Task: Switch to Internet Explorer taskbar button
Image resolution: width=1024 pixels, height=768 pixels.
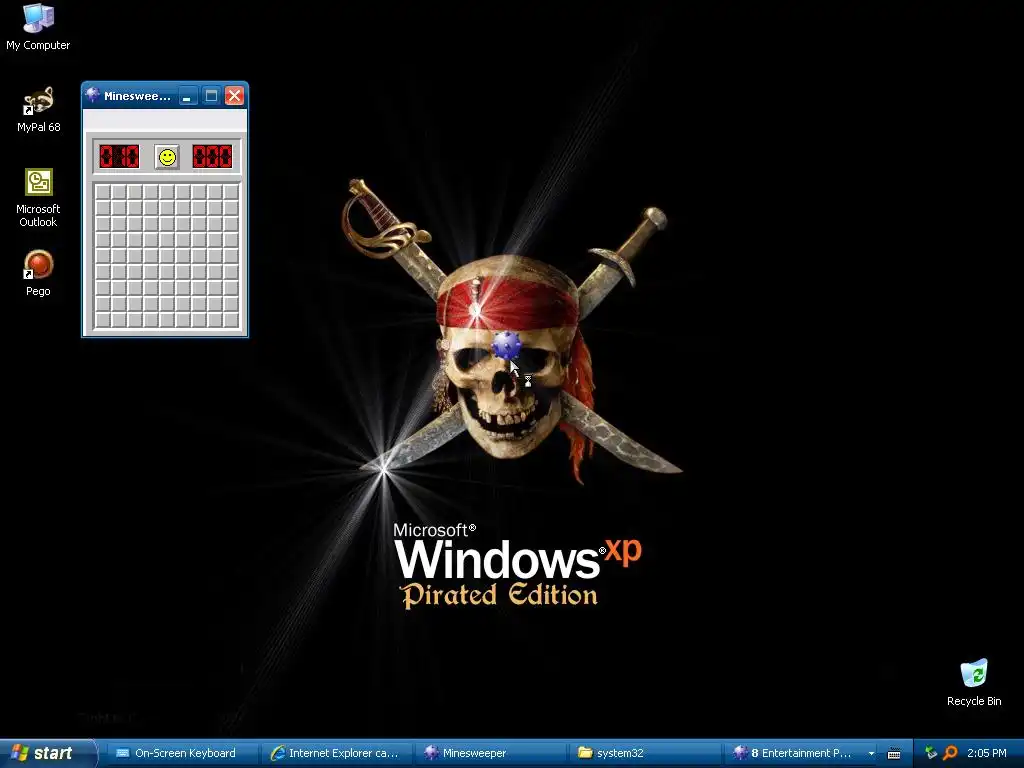Action: pos(337,753)
